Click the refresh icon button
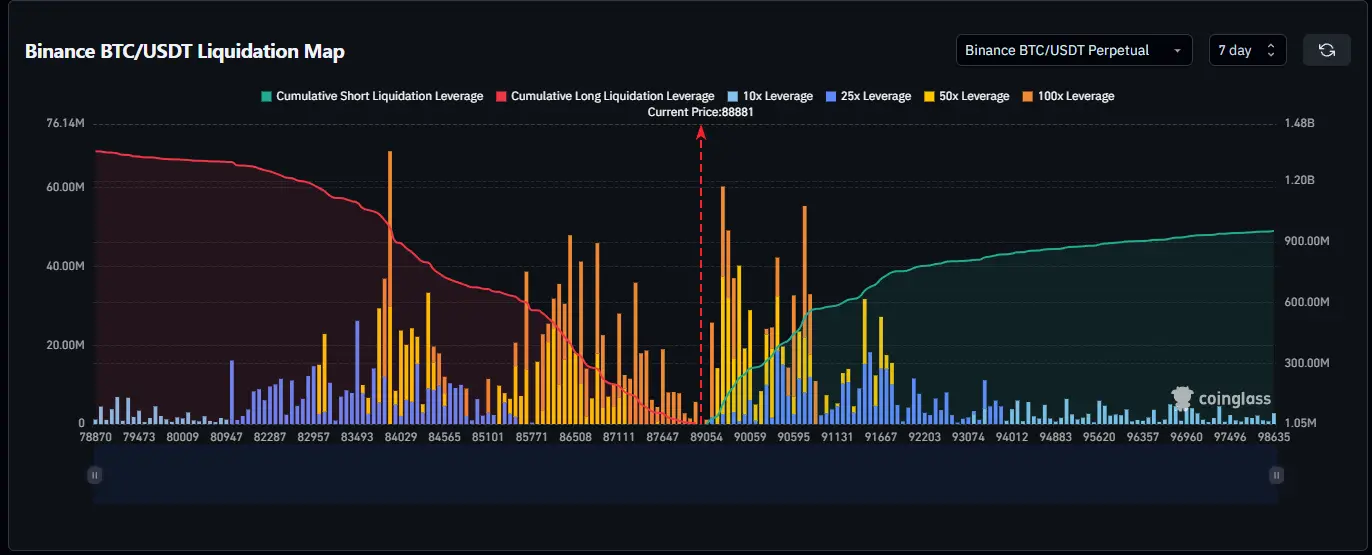This screenshot has height=555, width=1372. pyautogui.click(x=1326, y=50)
